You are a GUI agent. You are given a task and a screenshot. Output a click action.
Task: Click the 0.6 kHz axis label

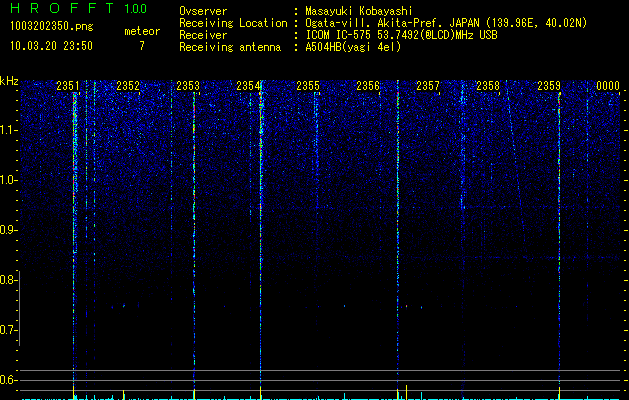click(8, 380)
